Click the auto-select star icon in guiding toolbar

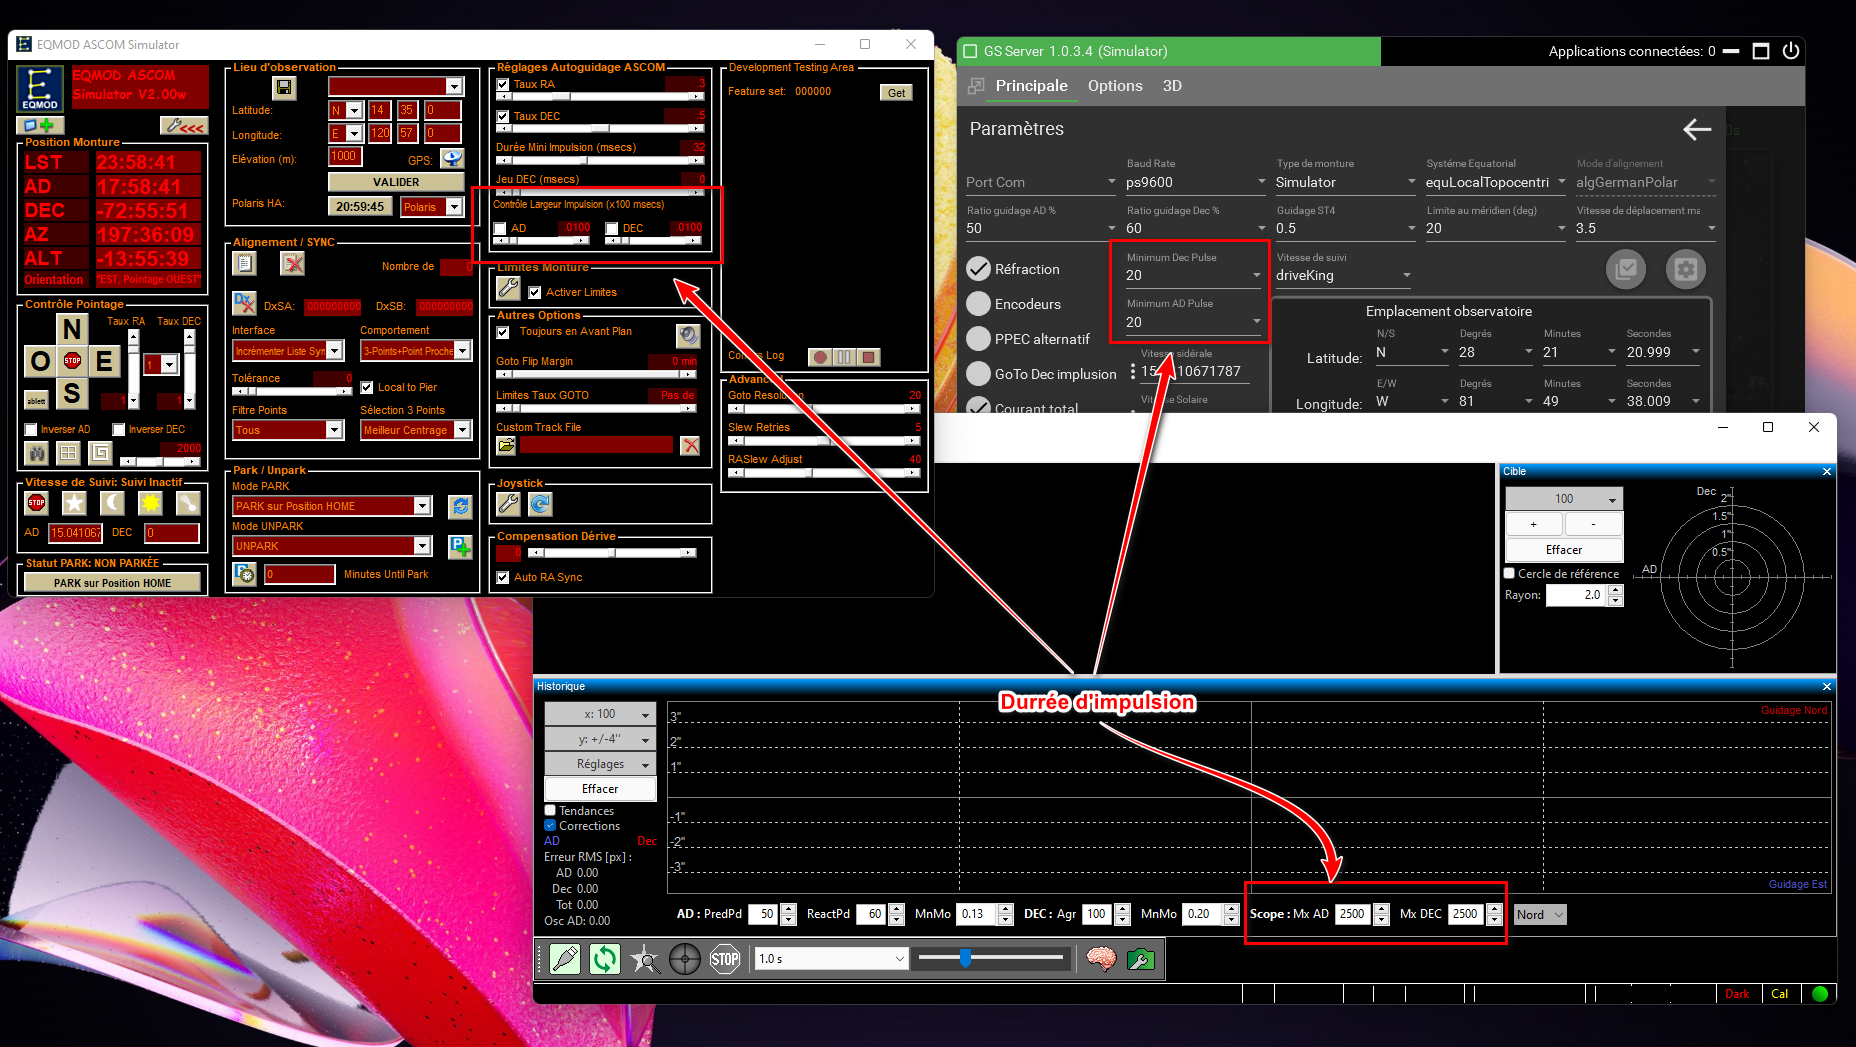pos(645,960)
